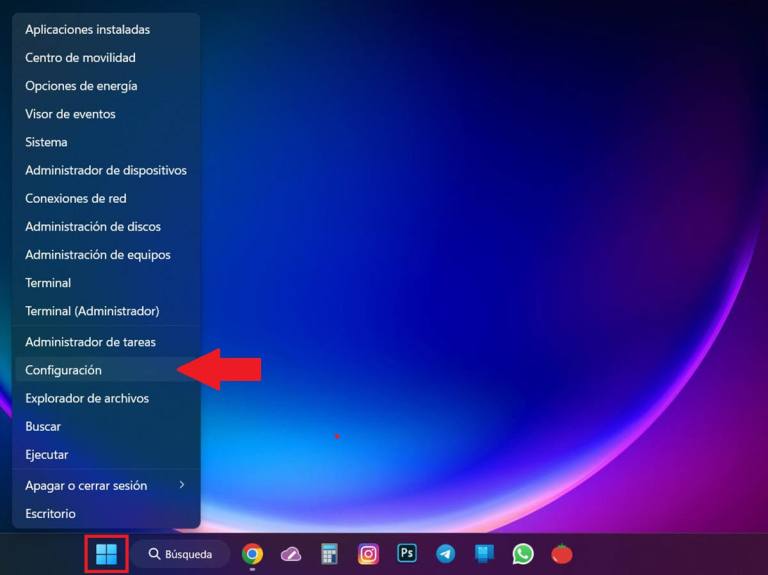Screen dimensions: 768x575
Task: Click Ejecutar in the menu
Action: coord(47,454)
